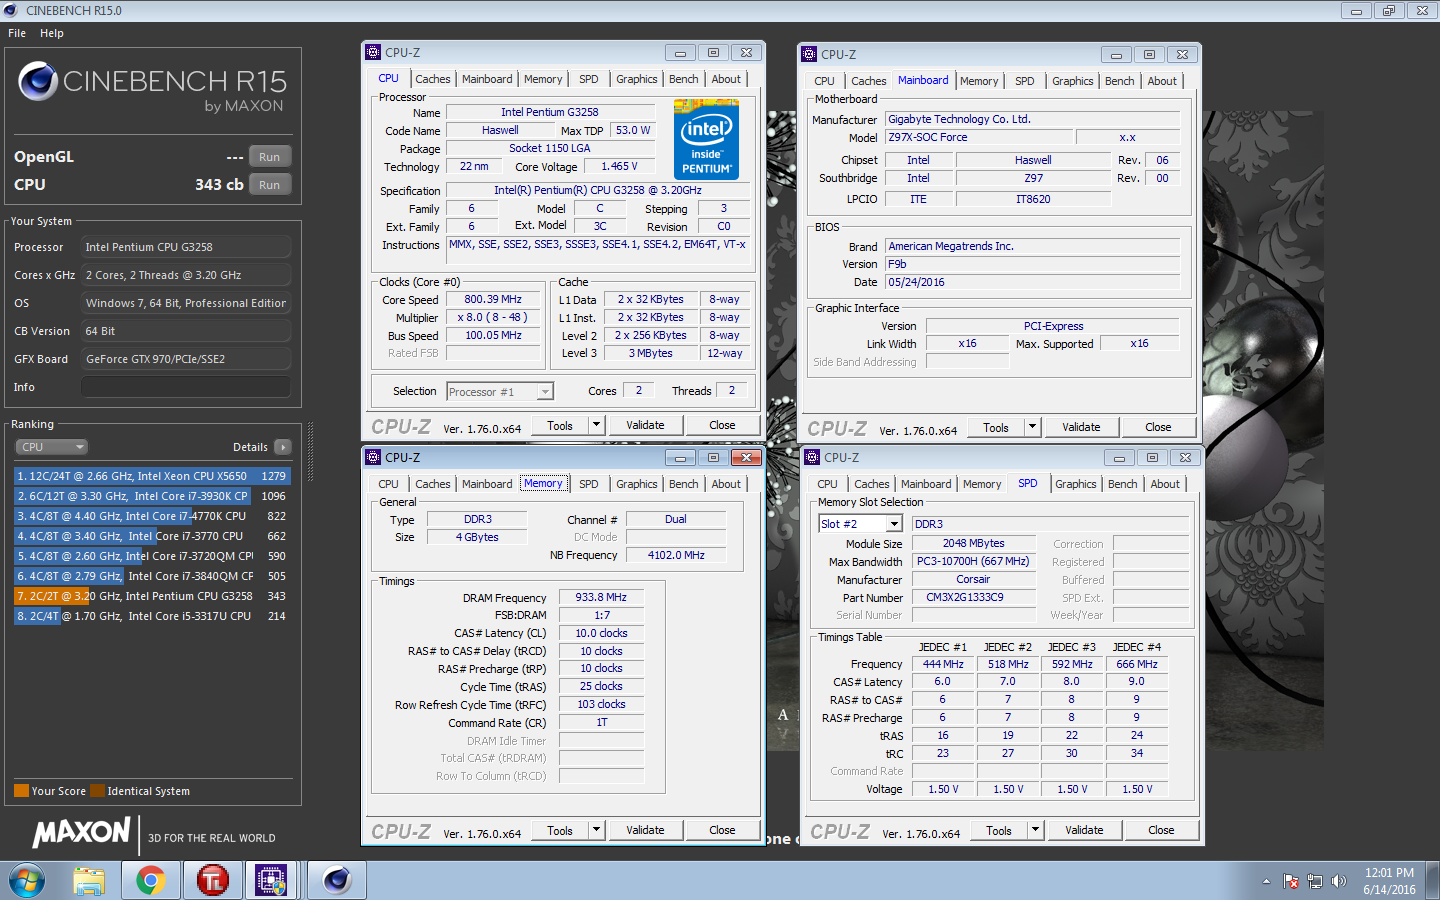Open the red T taskbar application
The width and height of the screenshot is (1440, 900).
tap(213, 881)
